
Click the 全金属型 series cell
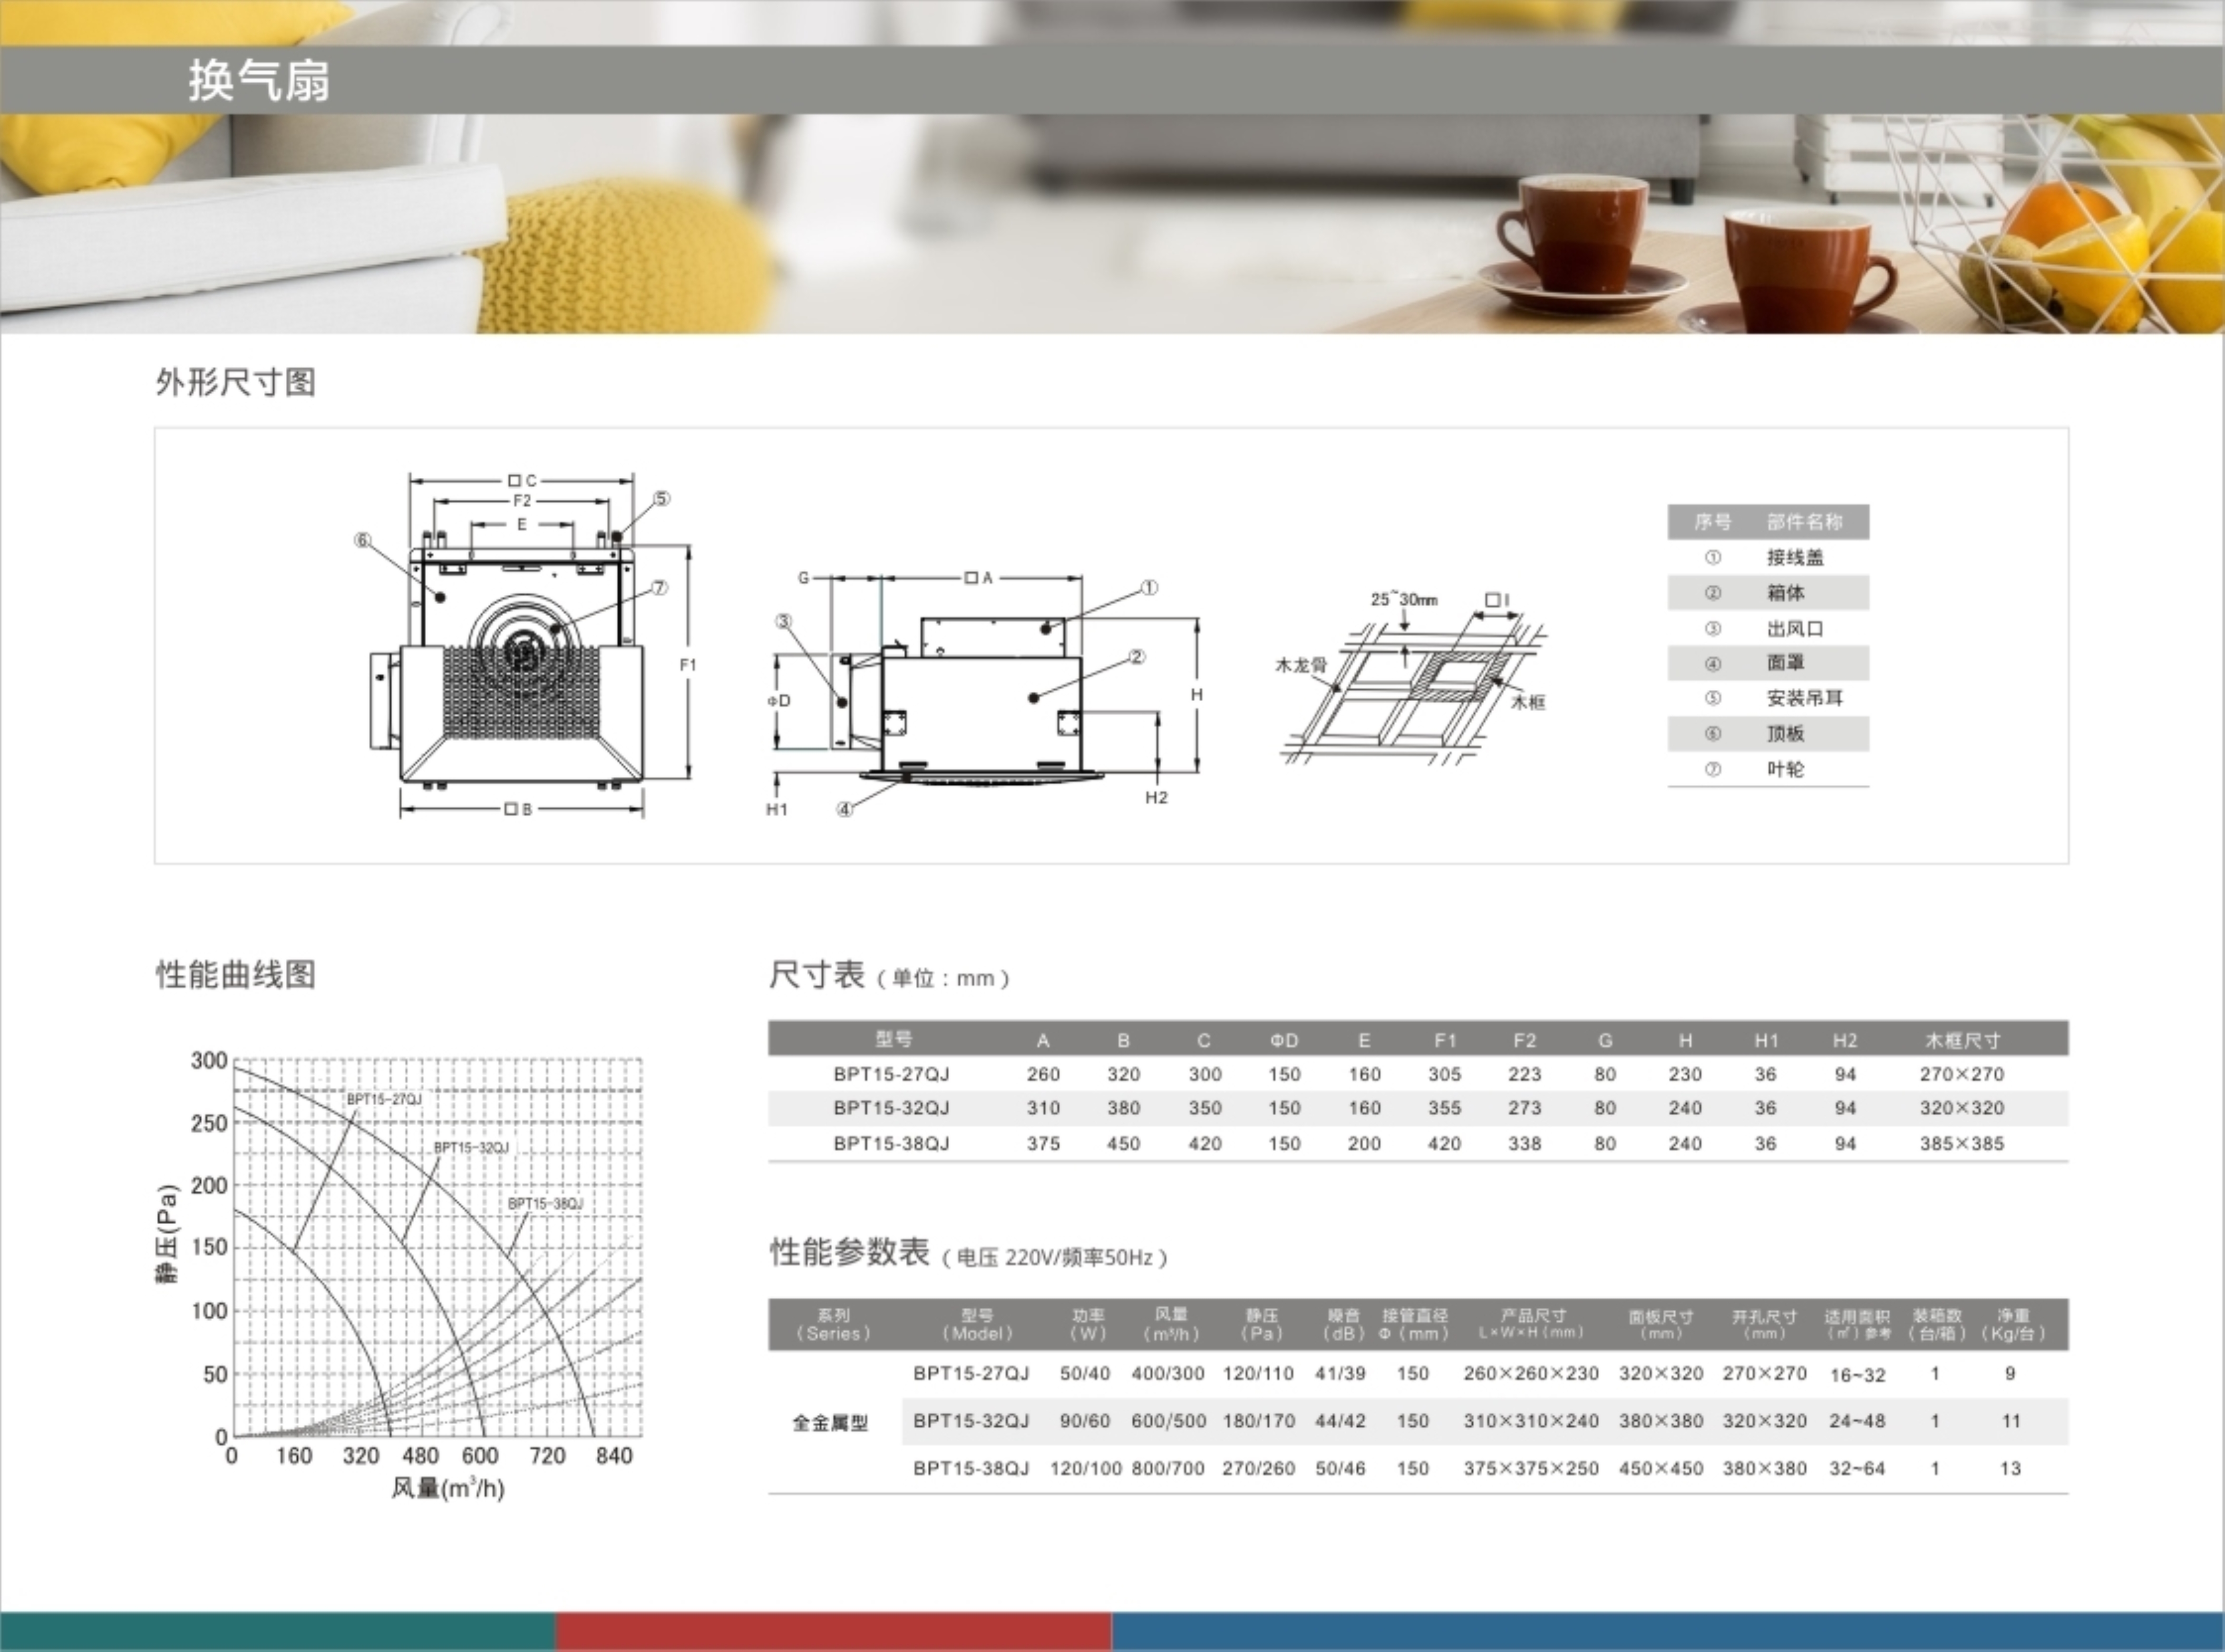tap(830, 1422)
